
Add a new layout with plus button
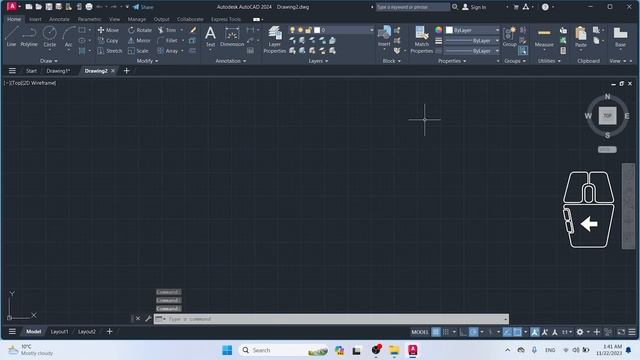(x=109, y=331)
